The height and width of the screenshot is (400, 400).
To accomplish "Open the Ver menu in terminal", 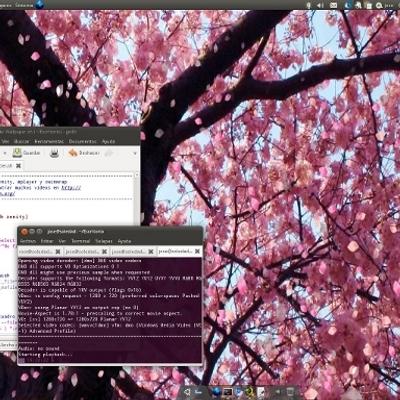I will [x=62, y=241].
